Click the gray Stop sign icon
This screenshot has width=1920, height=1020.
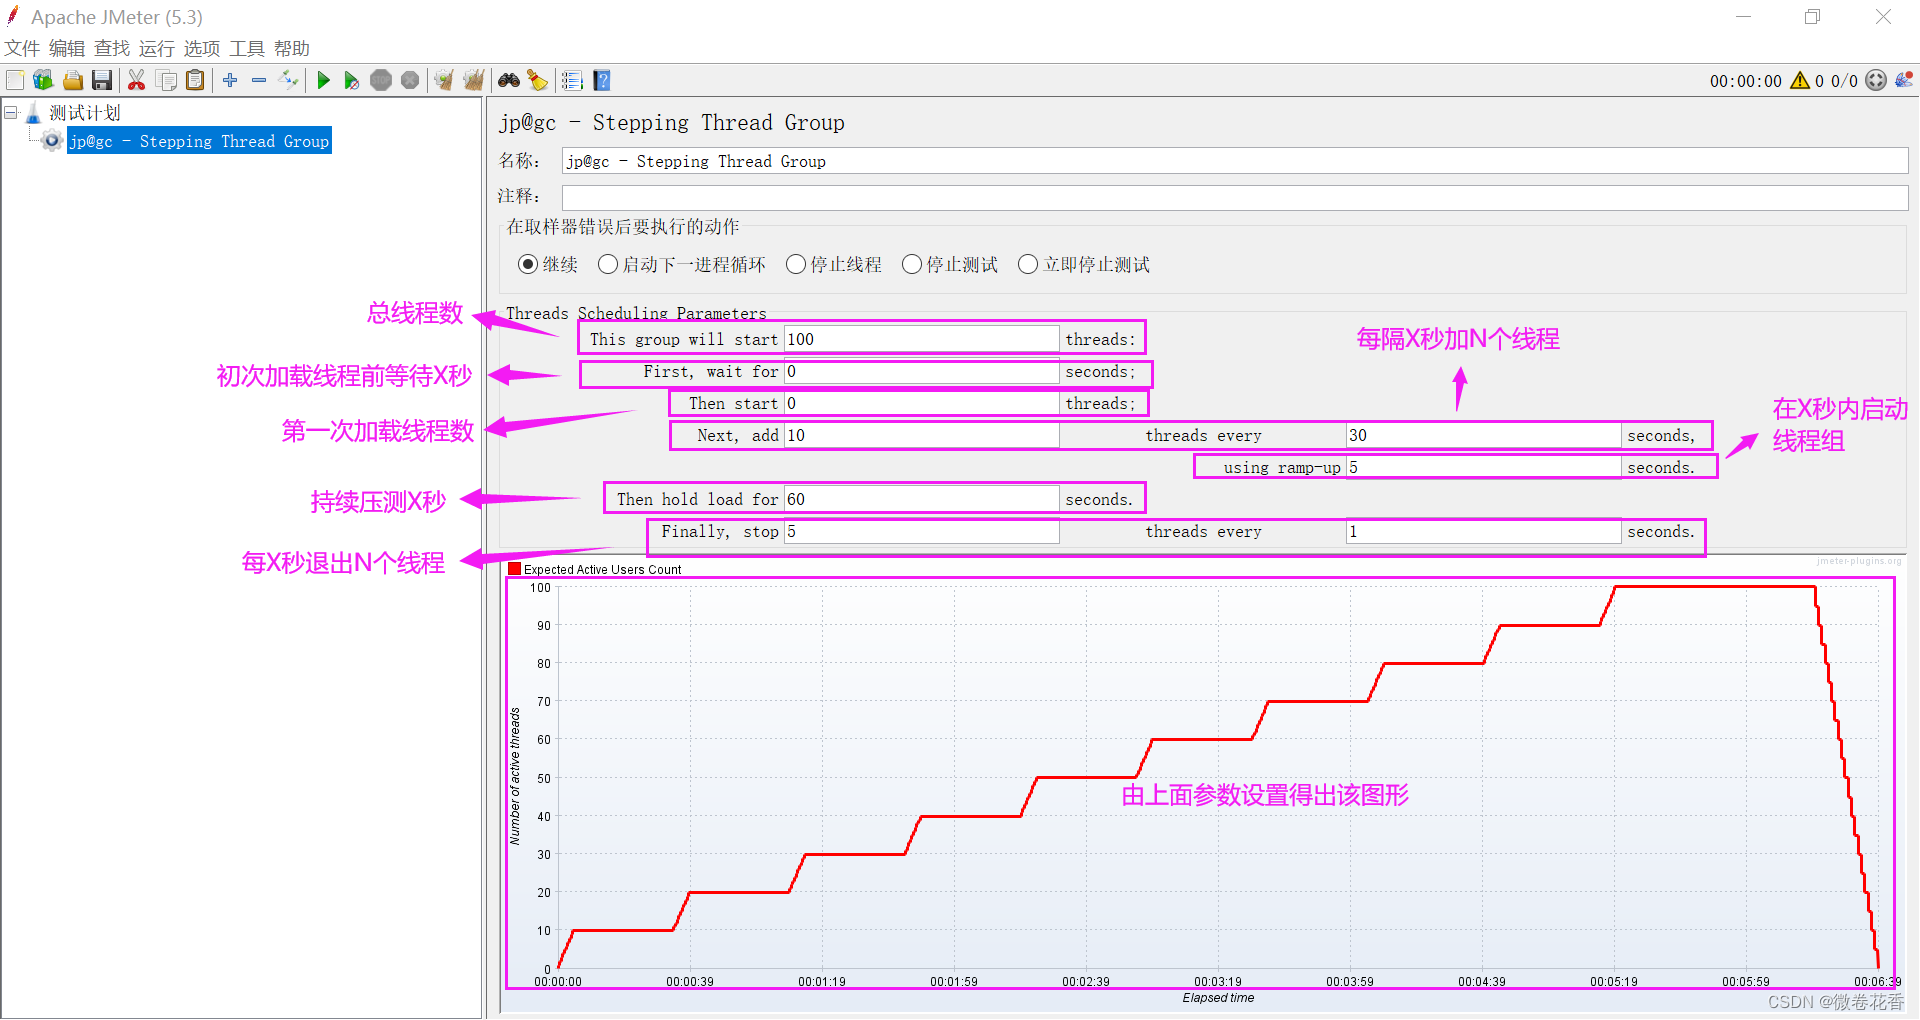pyautogui.click(x=381, y=80)
